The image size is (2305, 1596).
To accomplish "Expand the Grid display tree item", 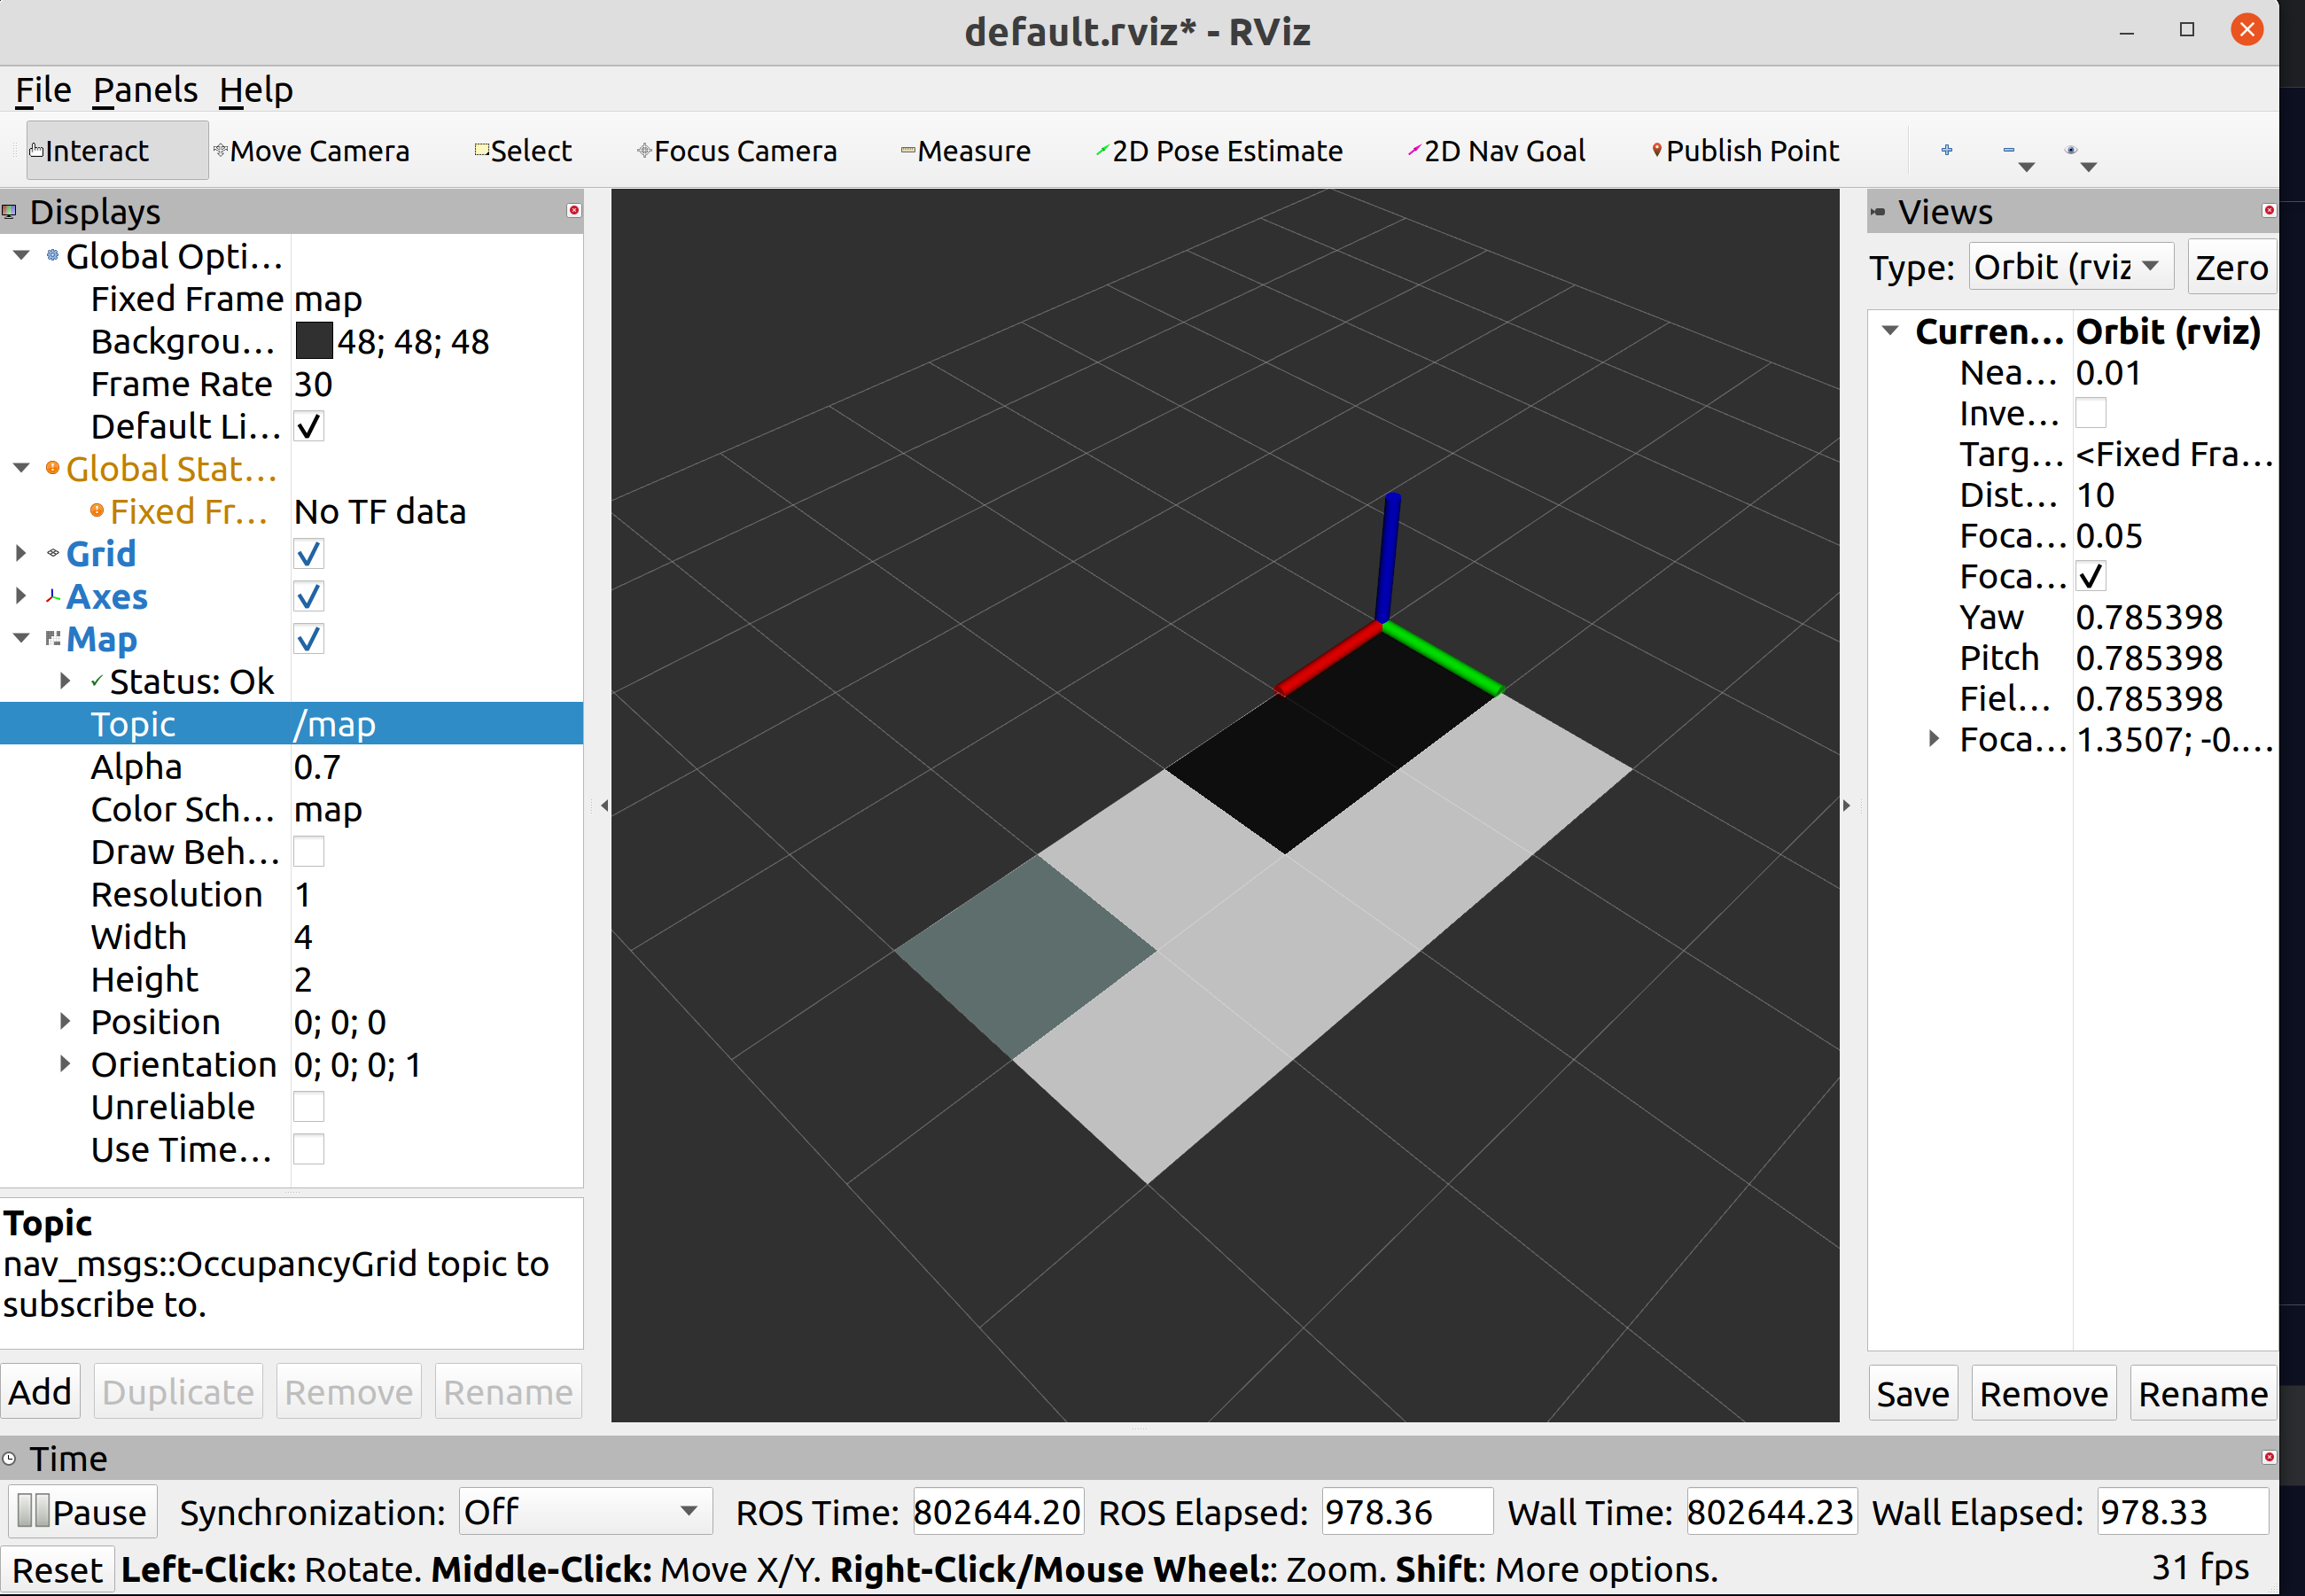I will pyautogui.click(x=21, y=553).
